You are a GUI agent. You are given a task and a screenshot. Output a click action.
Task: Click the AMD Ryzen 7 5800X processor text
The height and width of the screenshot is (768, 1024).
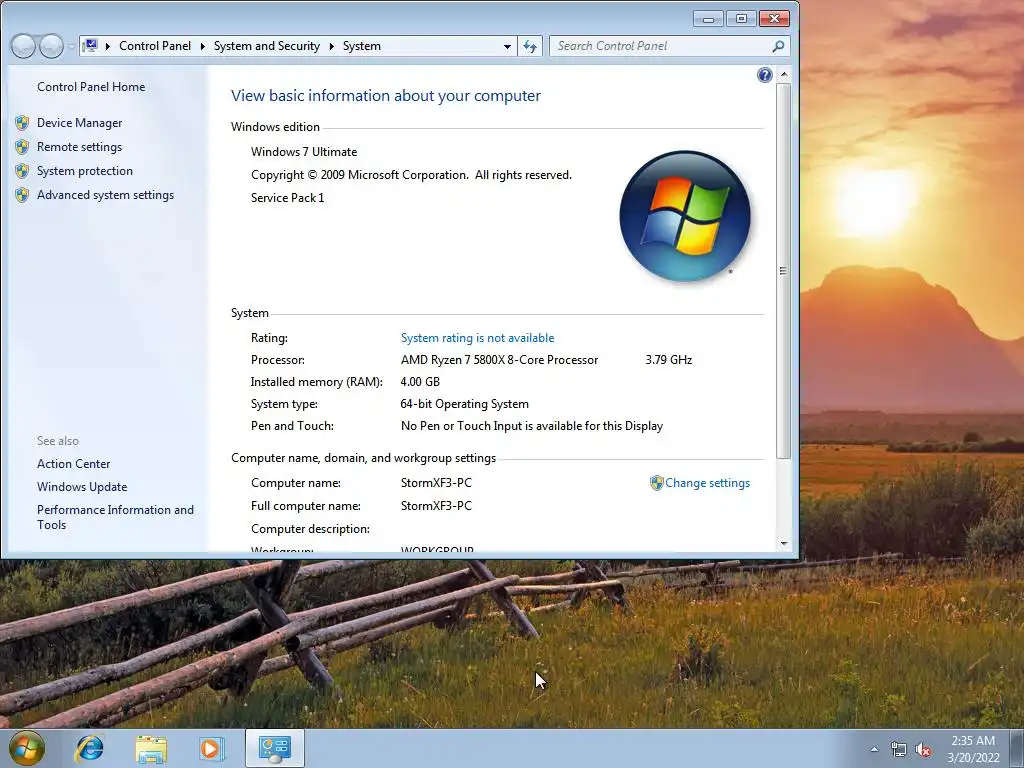[499, 360]
